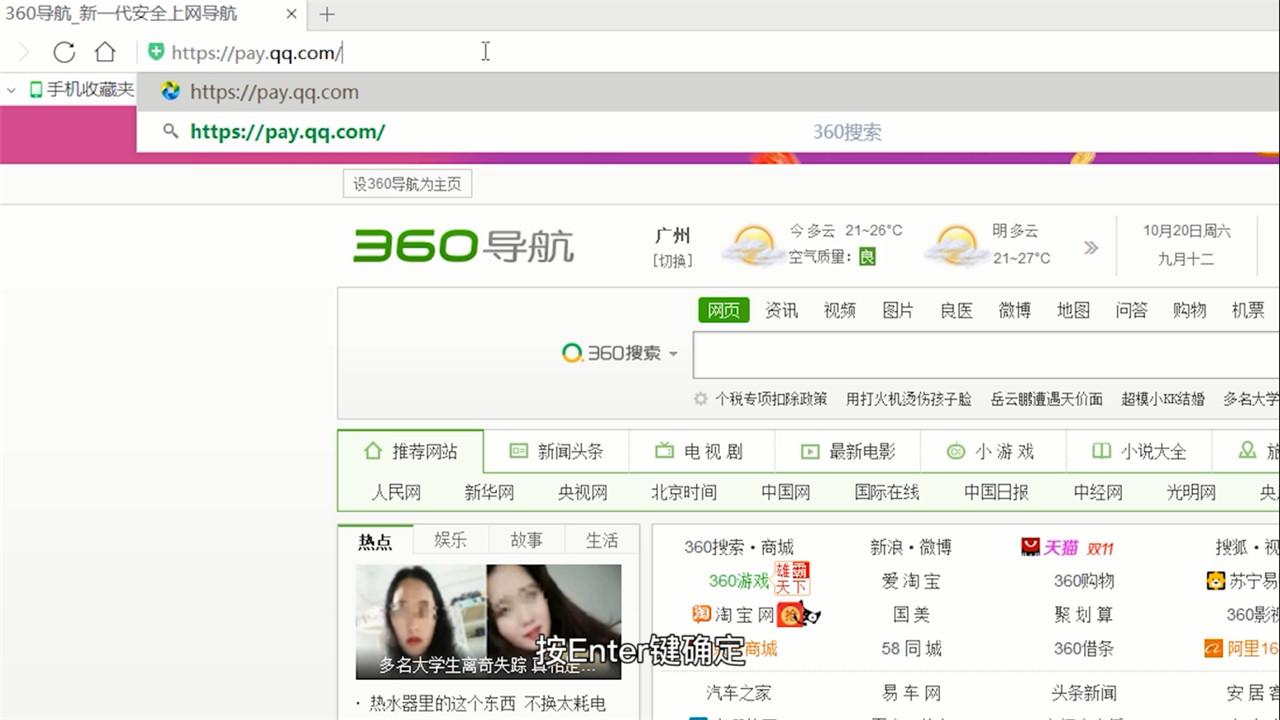Viewport: 1280px width, 720px height.
Task: Visit 新浪·微博 link
Action: 911,547
